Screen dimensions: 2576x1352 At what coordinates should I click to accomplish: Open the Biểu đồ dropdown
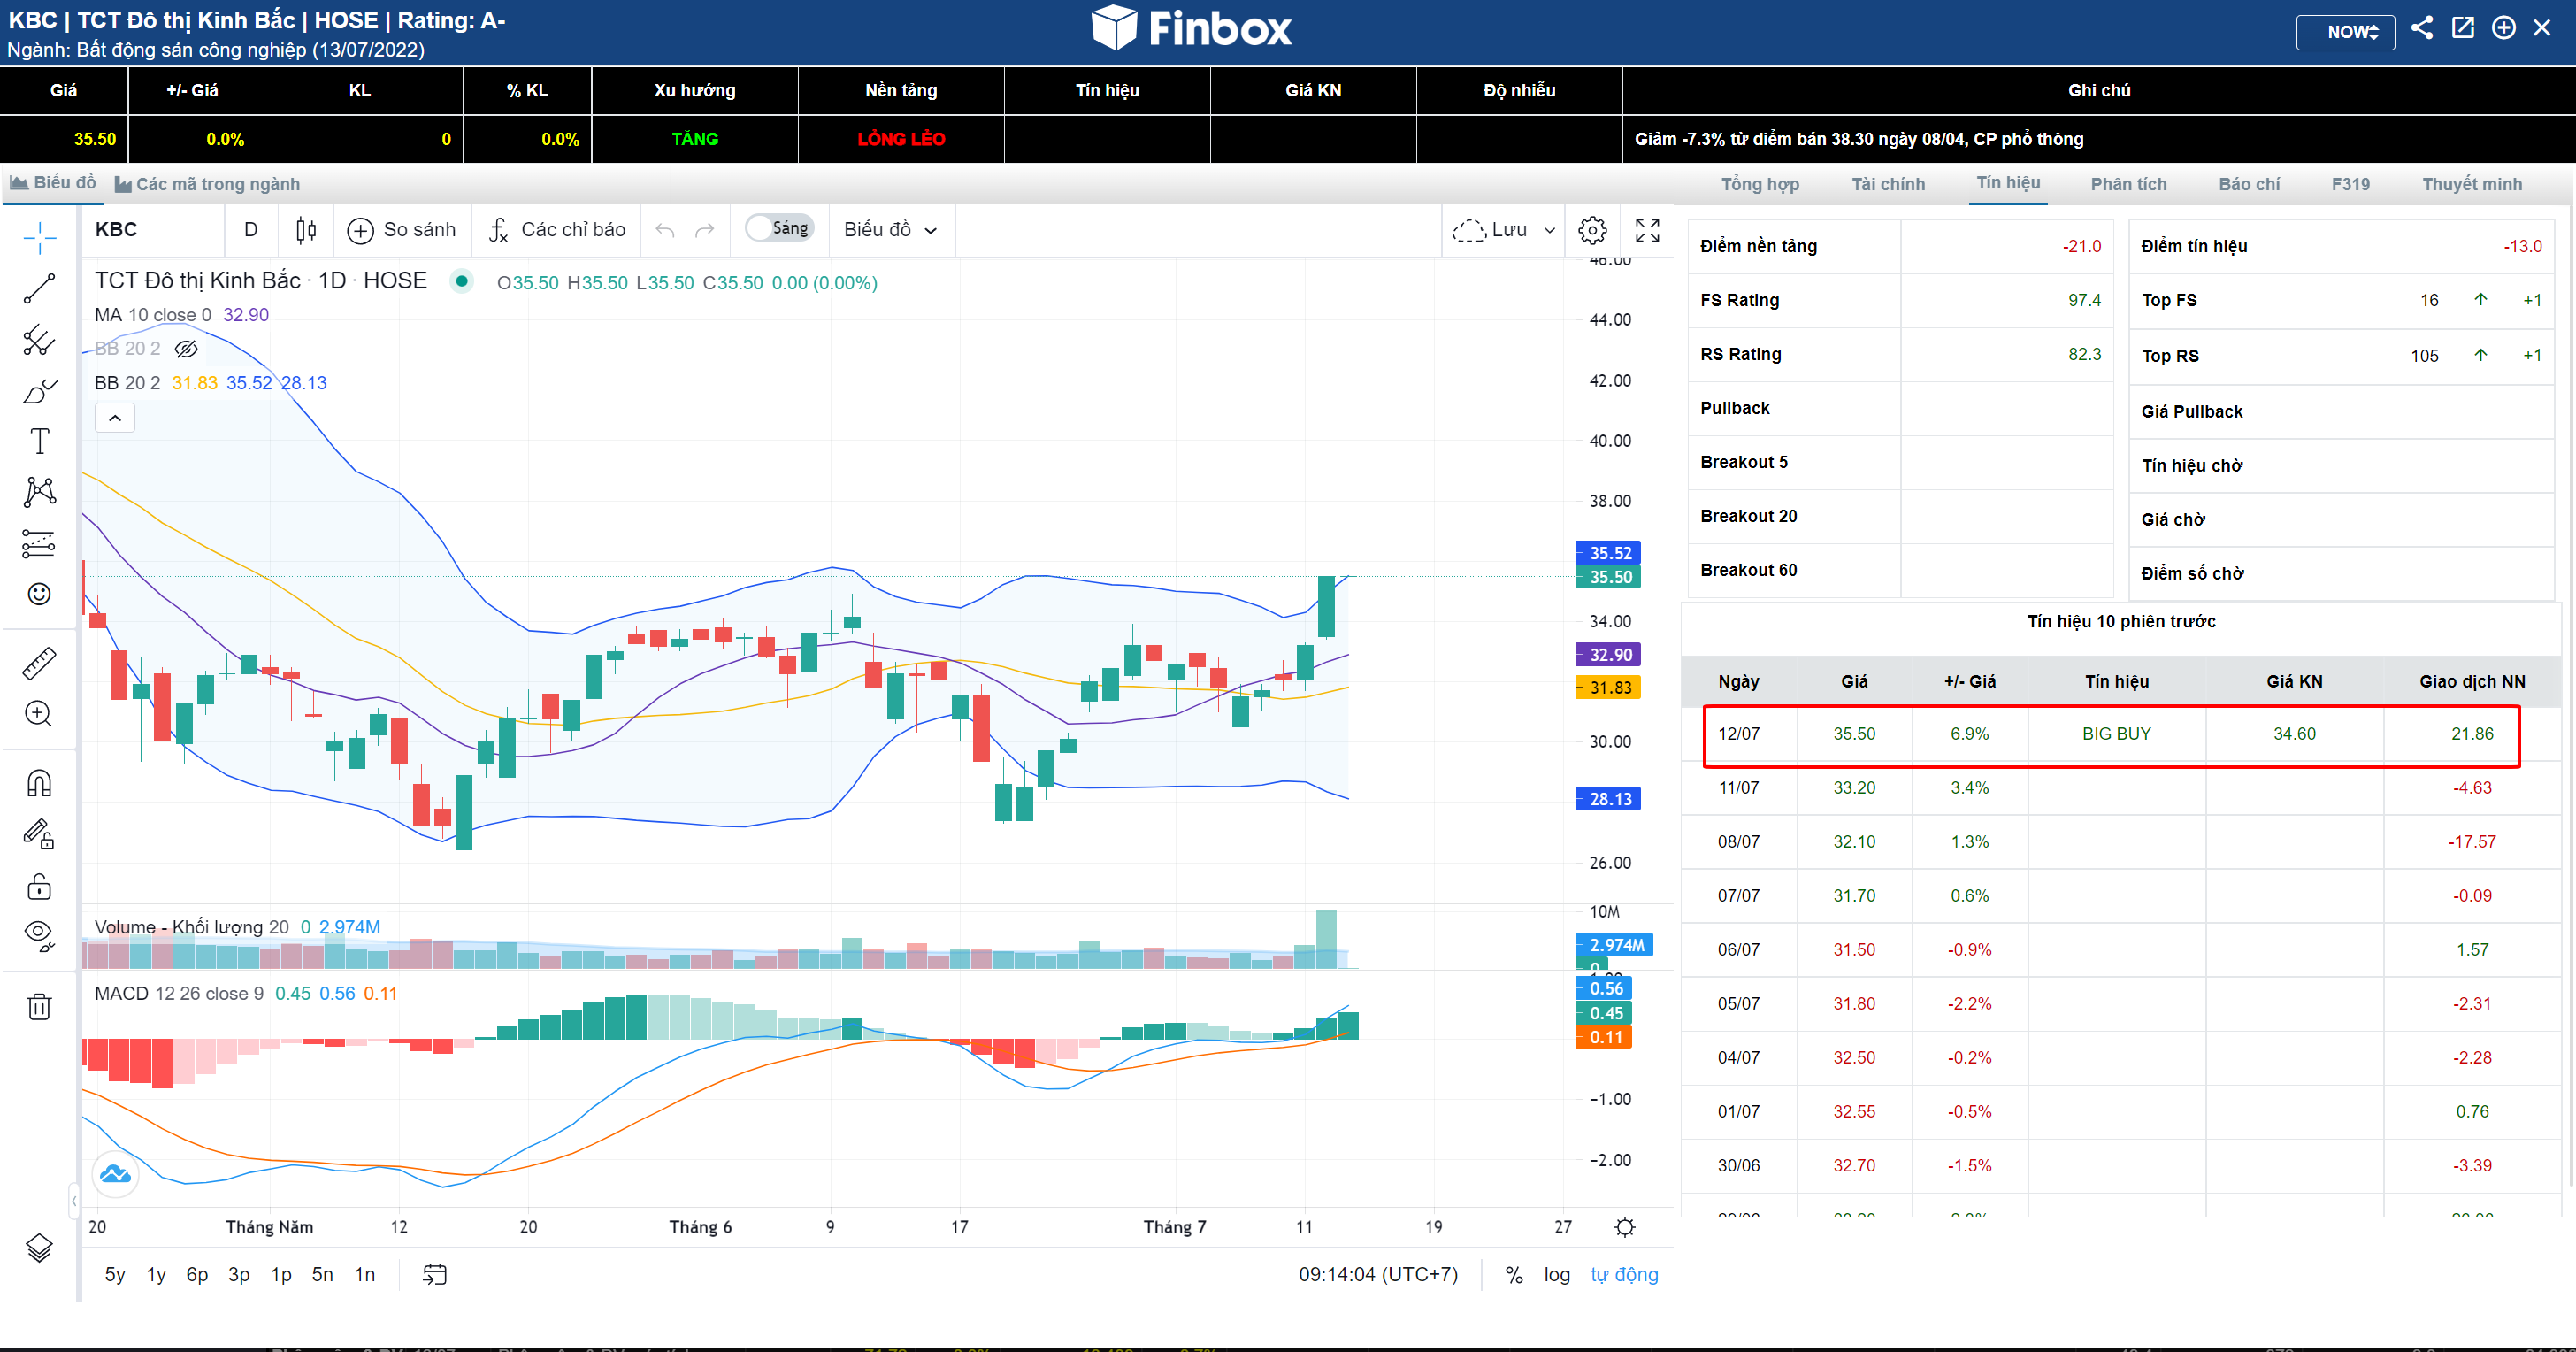[889, 230]
